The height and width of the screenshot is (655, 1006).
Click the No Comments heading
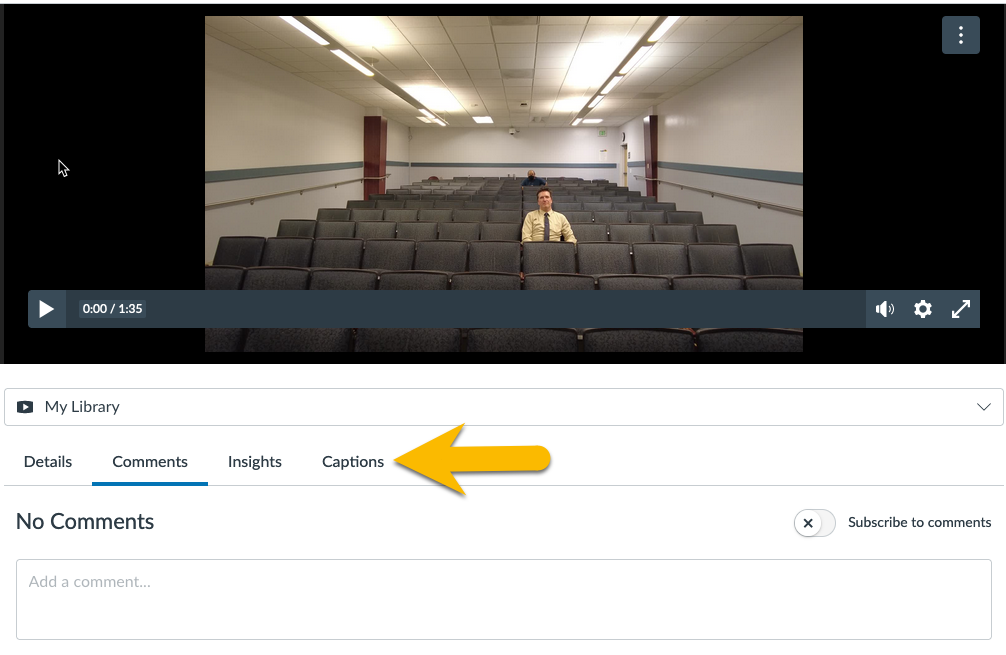click(85, 522)
